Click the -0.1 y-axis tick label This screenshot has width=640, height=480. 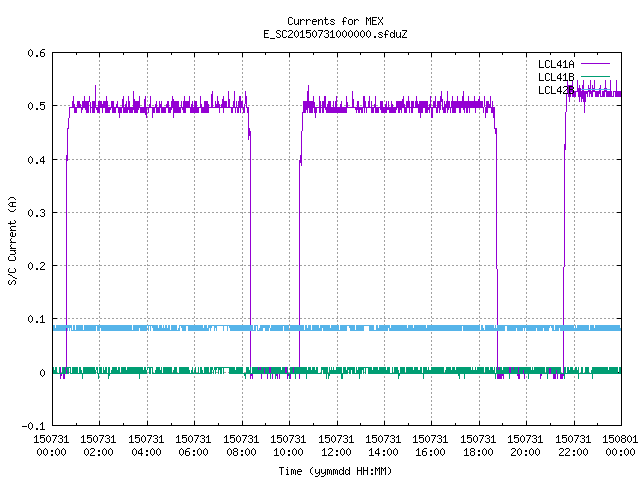click(33, 426)
